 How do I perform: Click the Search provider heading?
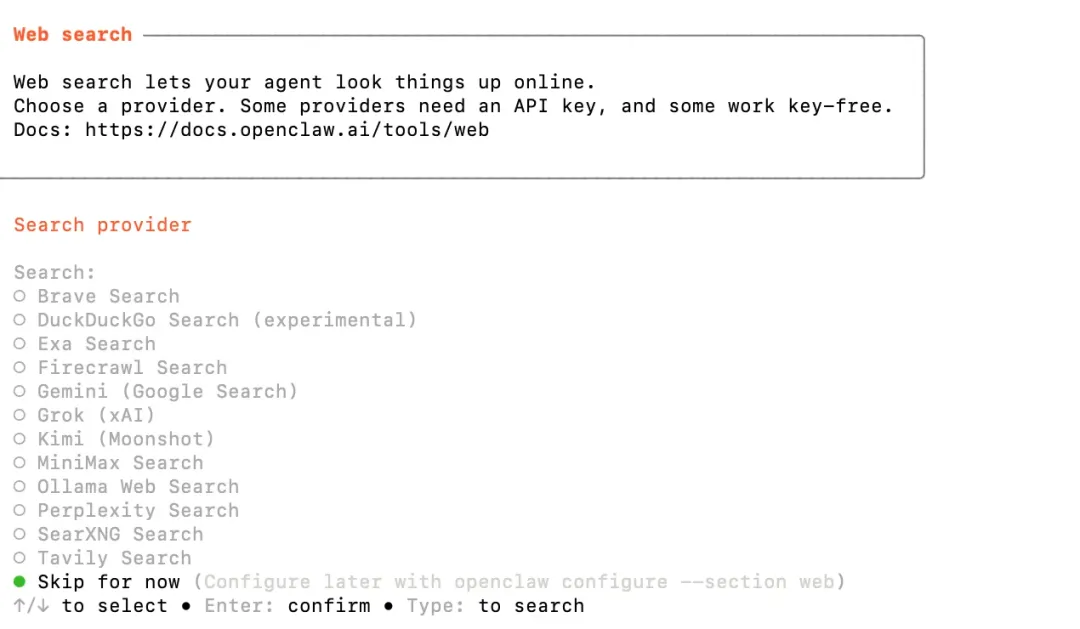tap(103, 225)
